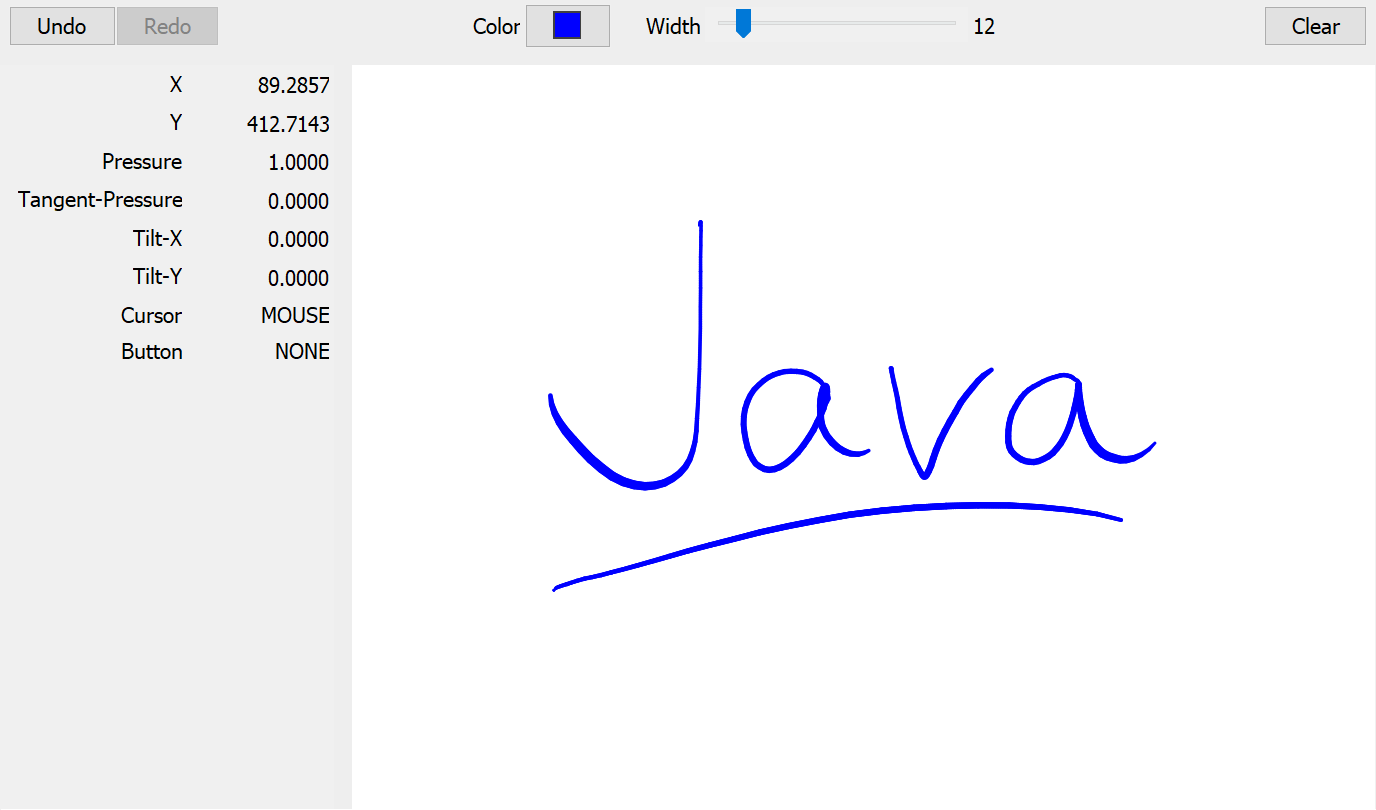Screen dimensions: 1376x810
Task: Clear the drawing canvas
Action: coord(1315,26)
